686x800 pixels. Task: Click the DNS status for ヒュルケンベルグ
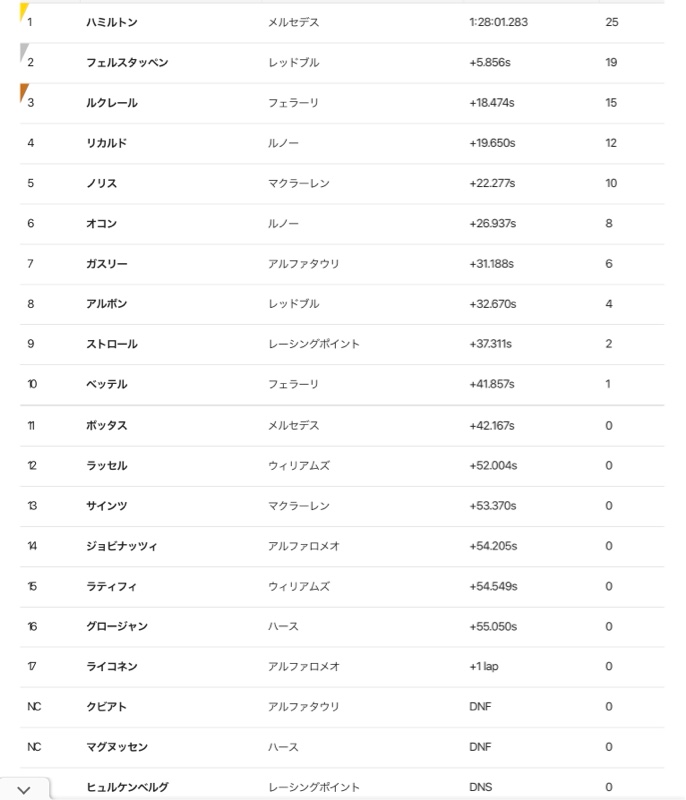pyautogui.click(x=480, y=787)
